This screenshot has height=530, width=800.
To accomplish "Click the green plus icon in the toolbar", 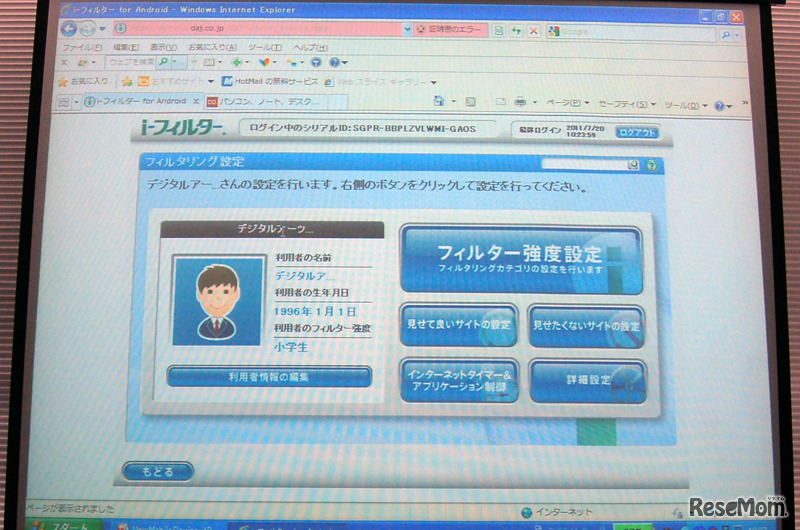I will point(236,62).
